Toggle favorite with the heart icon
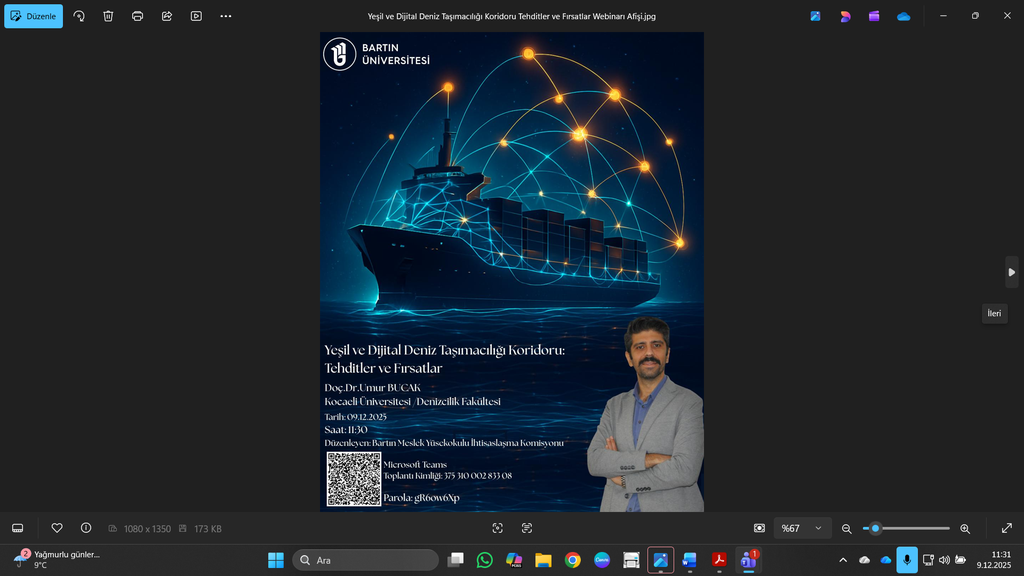1024x576 pixels. point(57,528)
